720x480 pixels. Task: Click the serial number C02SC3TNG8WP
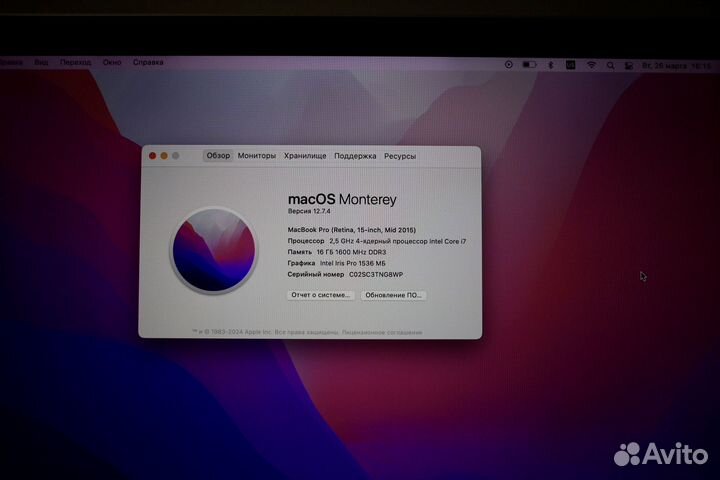[x=376, y=274]
